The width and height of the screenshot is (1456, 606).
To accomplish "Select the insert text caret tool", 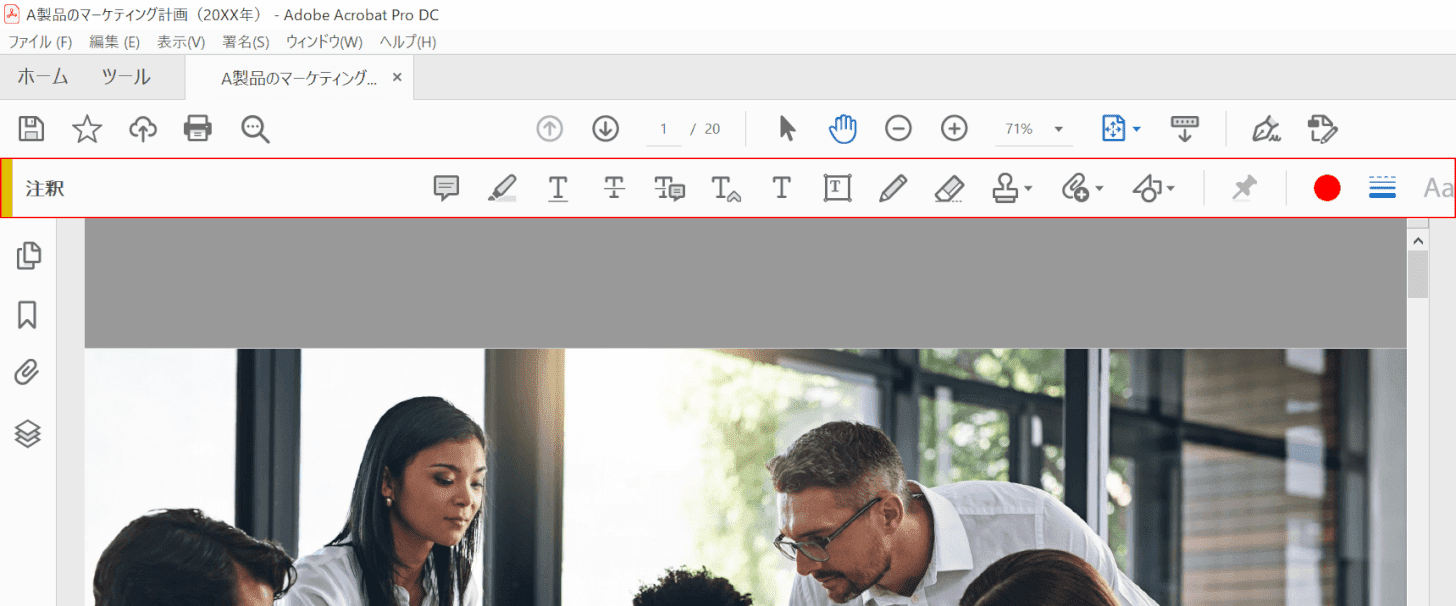I will click(x=725, y=188).
